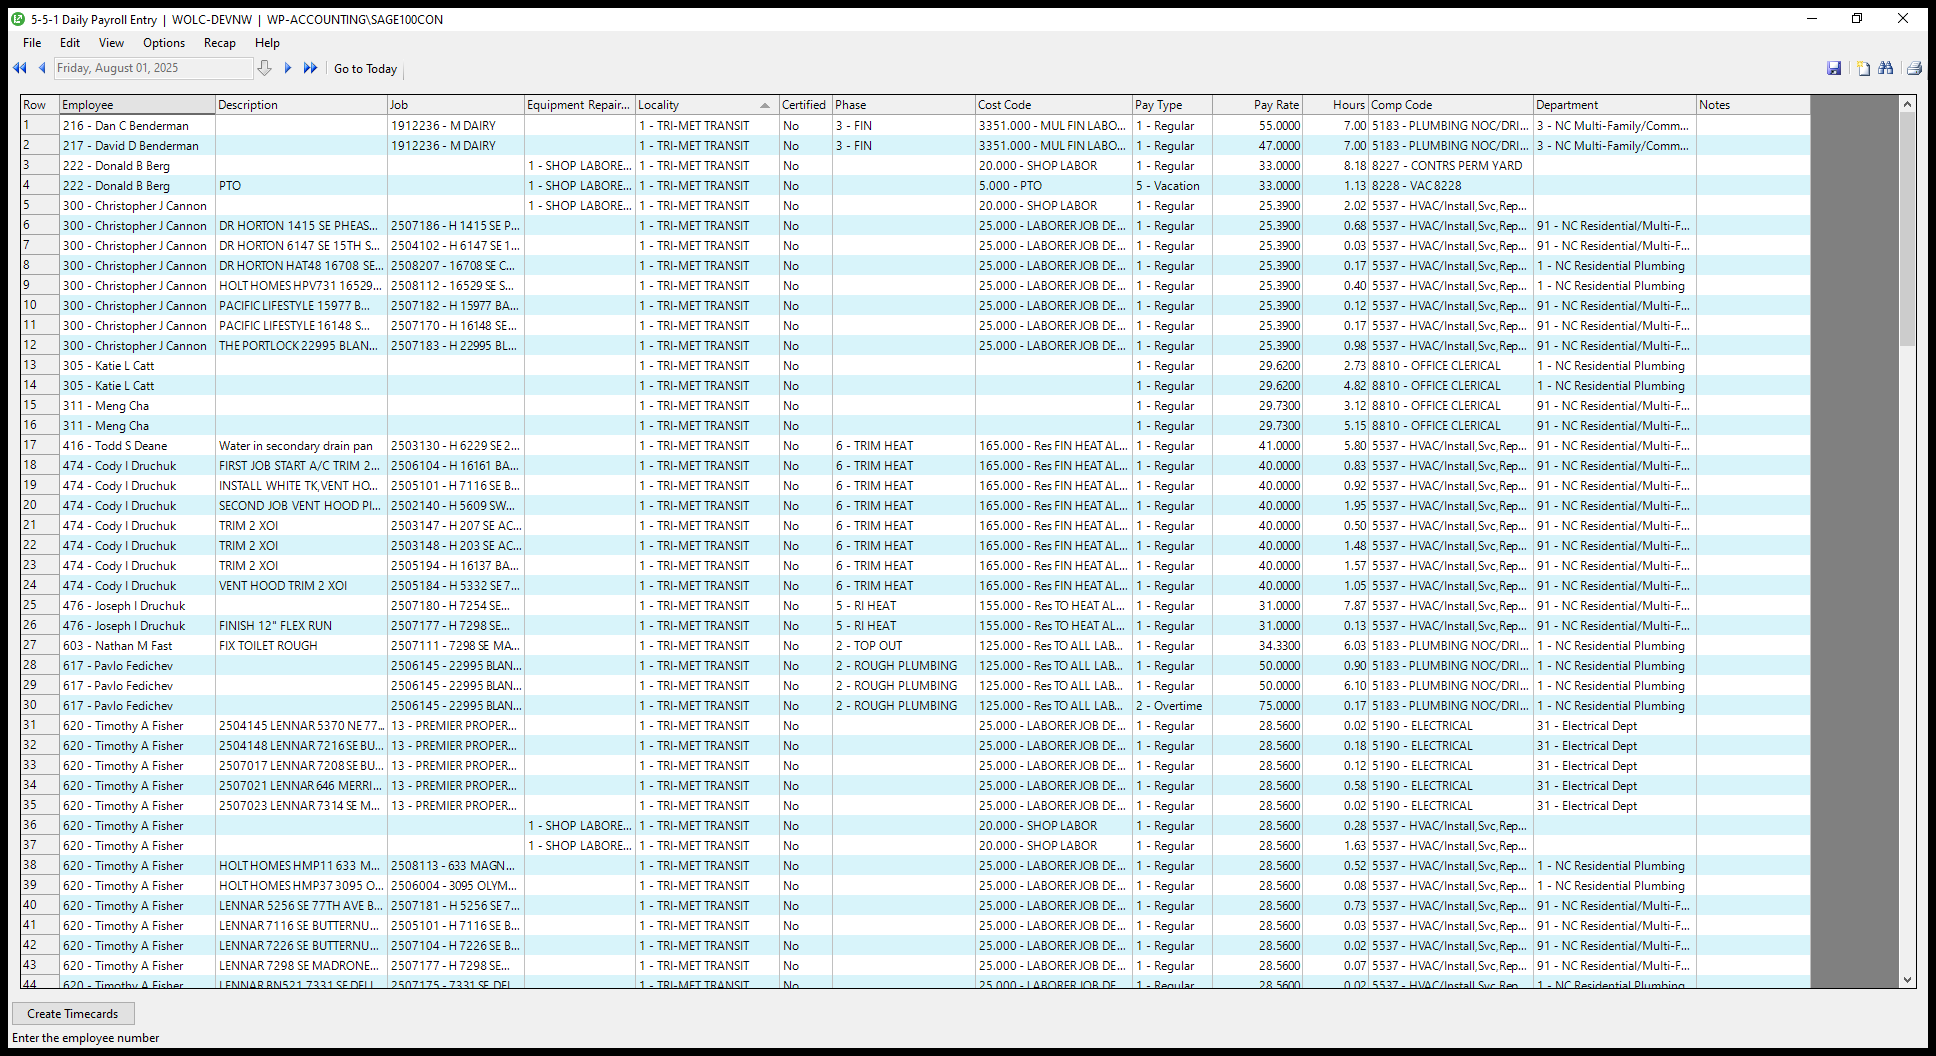Click the Save floppy disk icon
The height and width of the screenshot is (1056, 1936).
tap(1834, 68)
